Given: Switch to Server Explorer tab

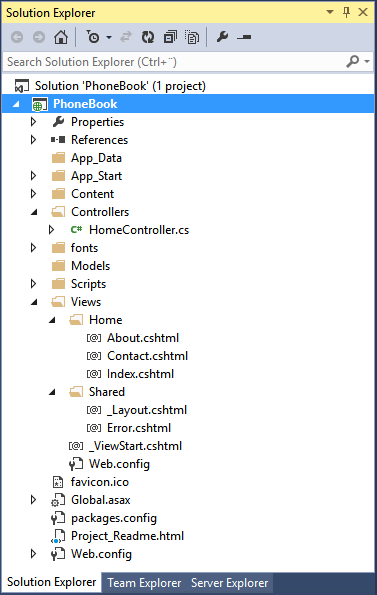Looking at the screenshot, I should pyautogui.click(x=229, y=583).
